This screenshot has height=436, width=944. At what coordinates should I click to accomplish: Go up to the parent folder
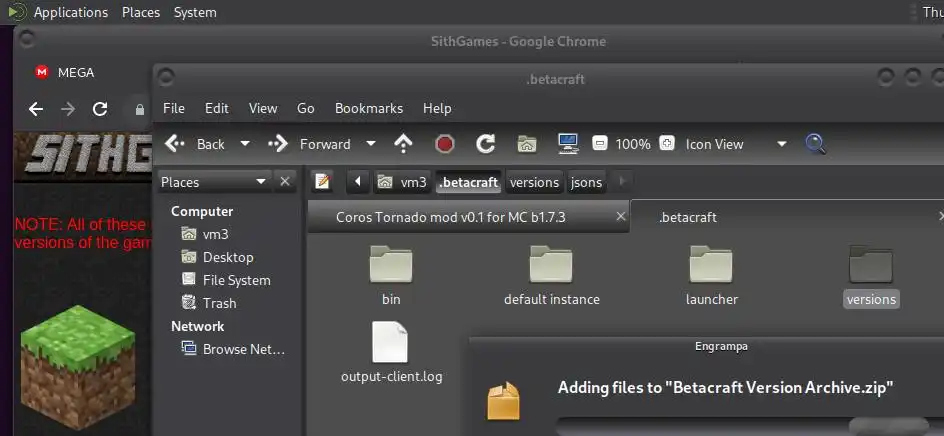pos(403,144)
